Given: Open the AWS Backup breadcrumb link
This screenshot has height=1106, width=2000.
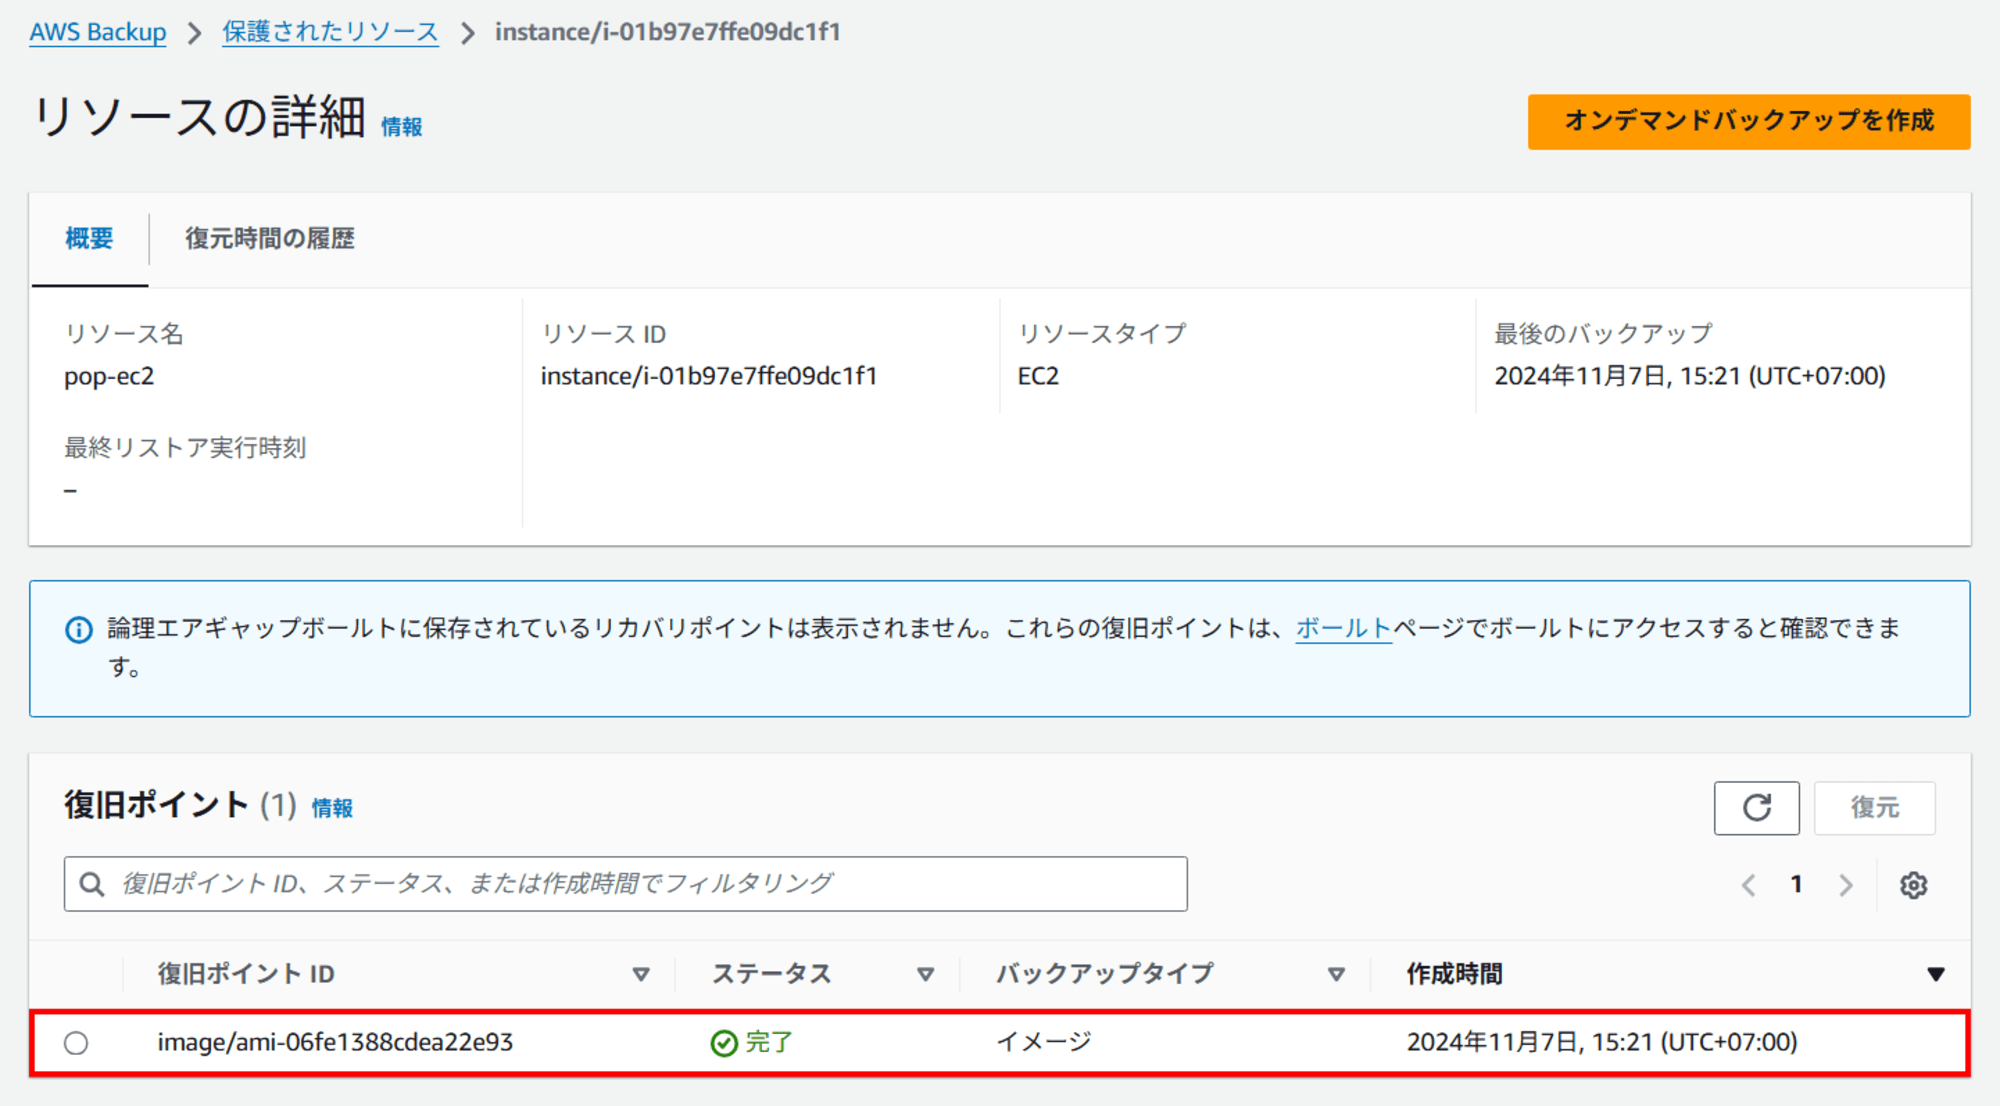Looking at the screenshot, I should click(x=98, y=32).
